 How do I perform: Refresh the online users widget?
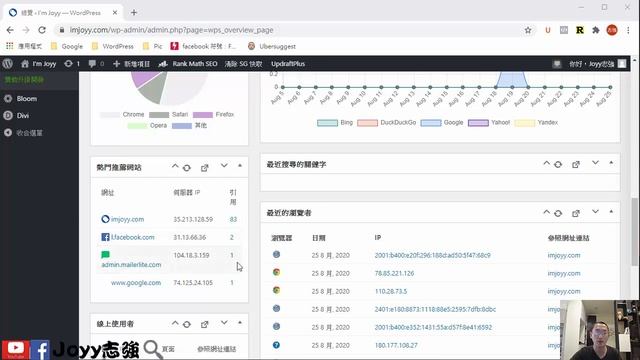[x=187, y=324]
